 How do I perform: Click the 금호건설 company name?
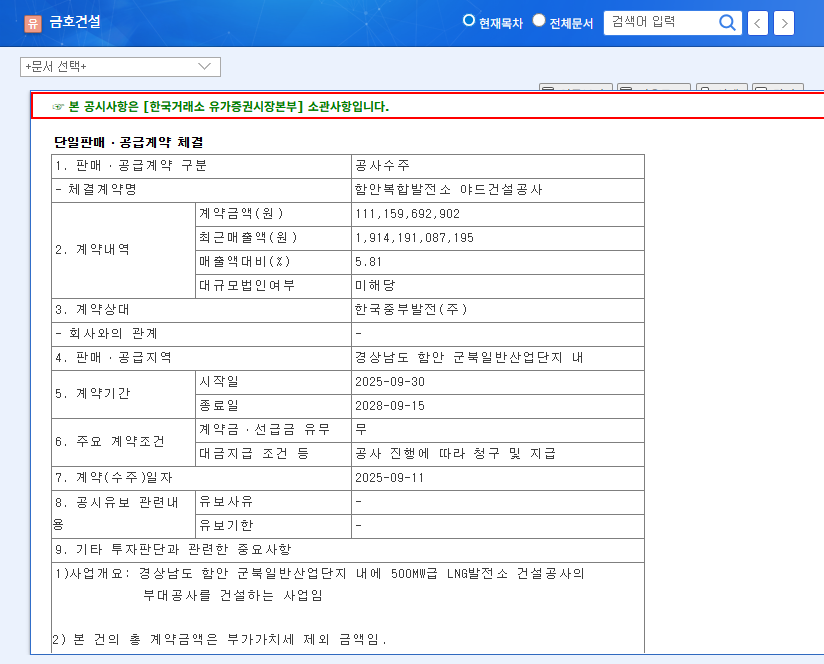75,22
